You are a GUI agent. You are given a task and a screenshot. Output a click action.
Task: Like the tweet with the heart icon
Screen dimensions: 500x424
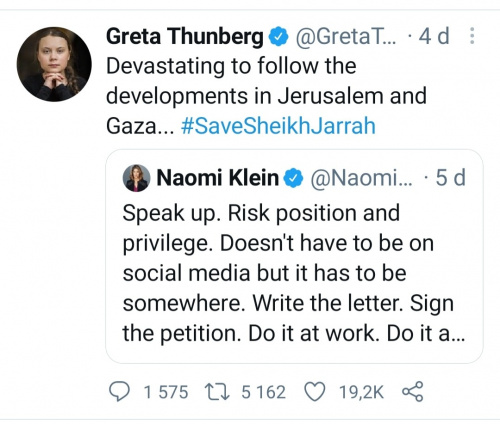point(315,392)
